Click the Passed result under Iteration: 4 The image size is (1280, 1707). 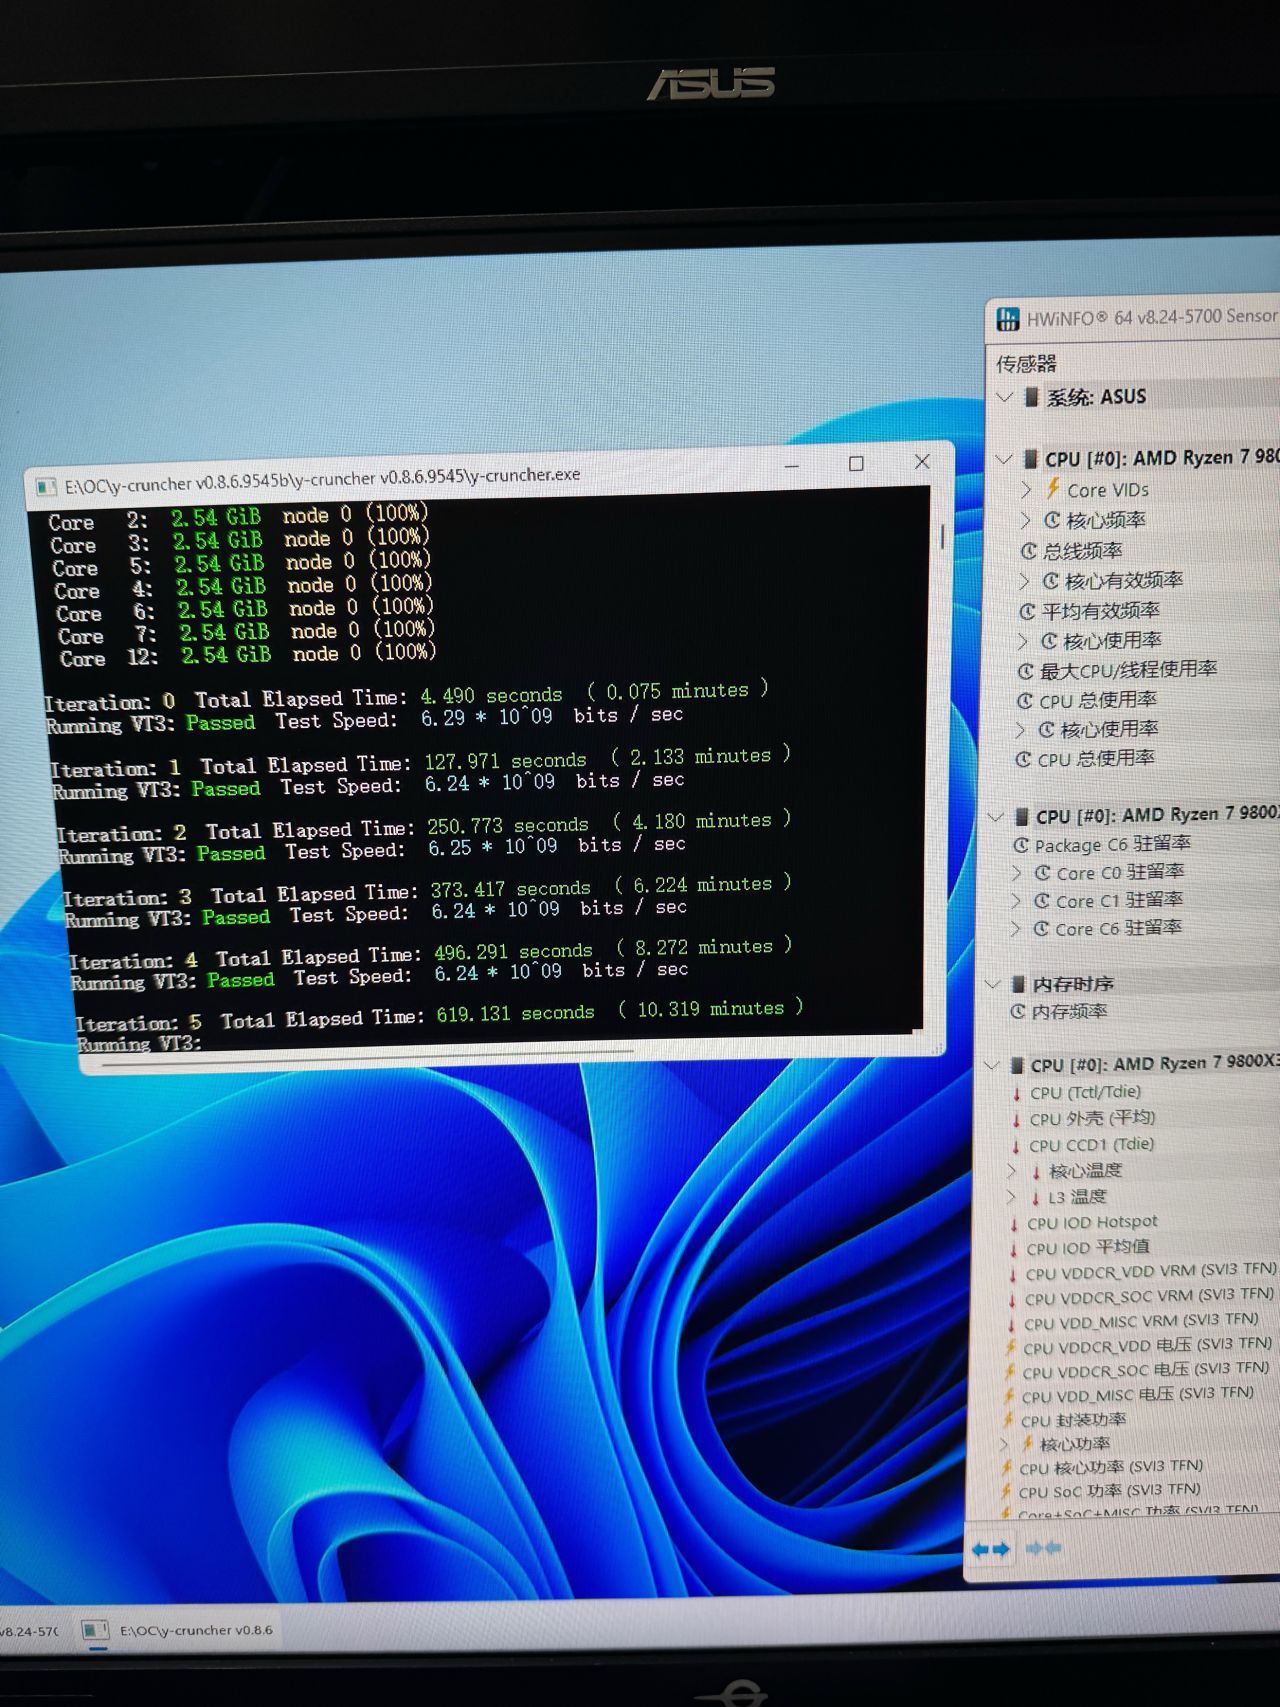click(240, 980)
